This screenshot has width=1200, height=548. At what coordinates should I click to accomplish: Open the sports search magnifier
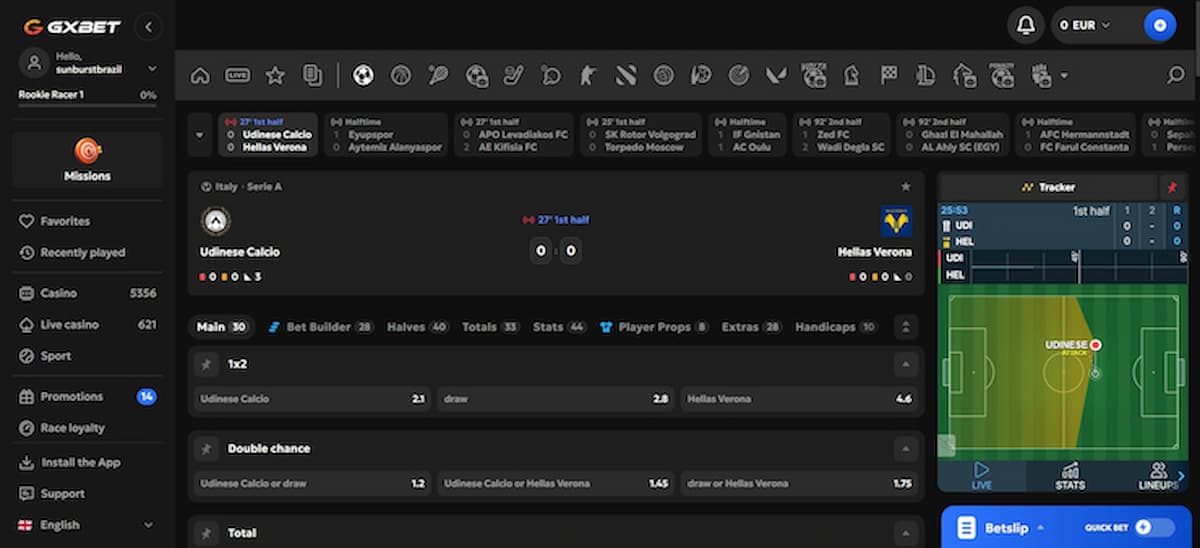(1176, 75)
